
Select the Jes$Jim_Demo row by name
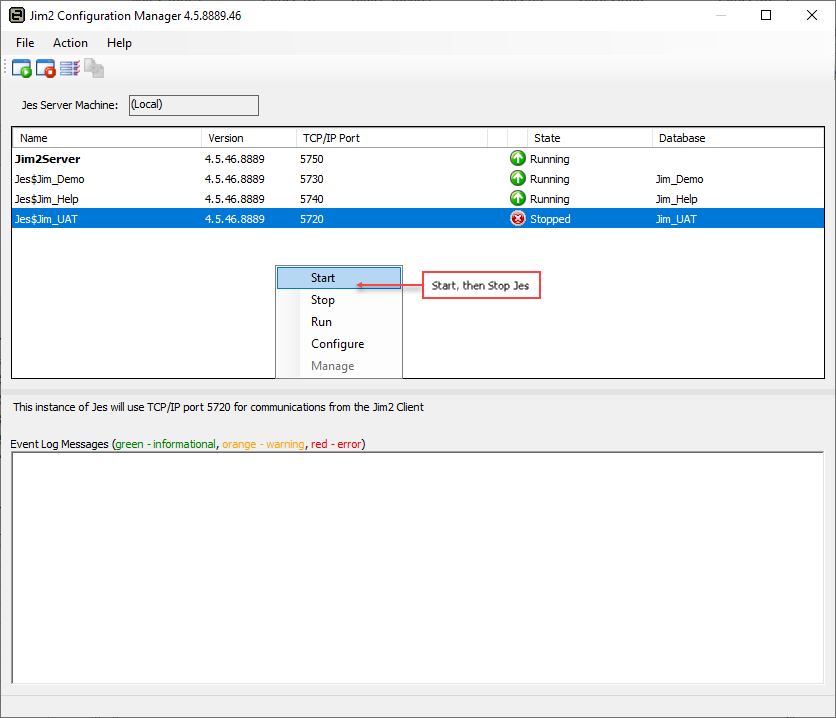point(50,179)
